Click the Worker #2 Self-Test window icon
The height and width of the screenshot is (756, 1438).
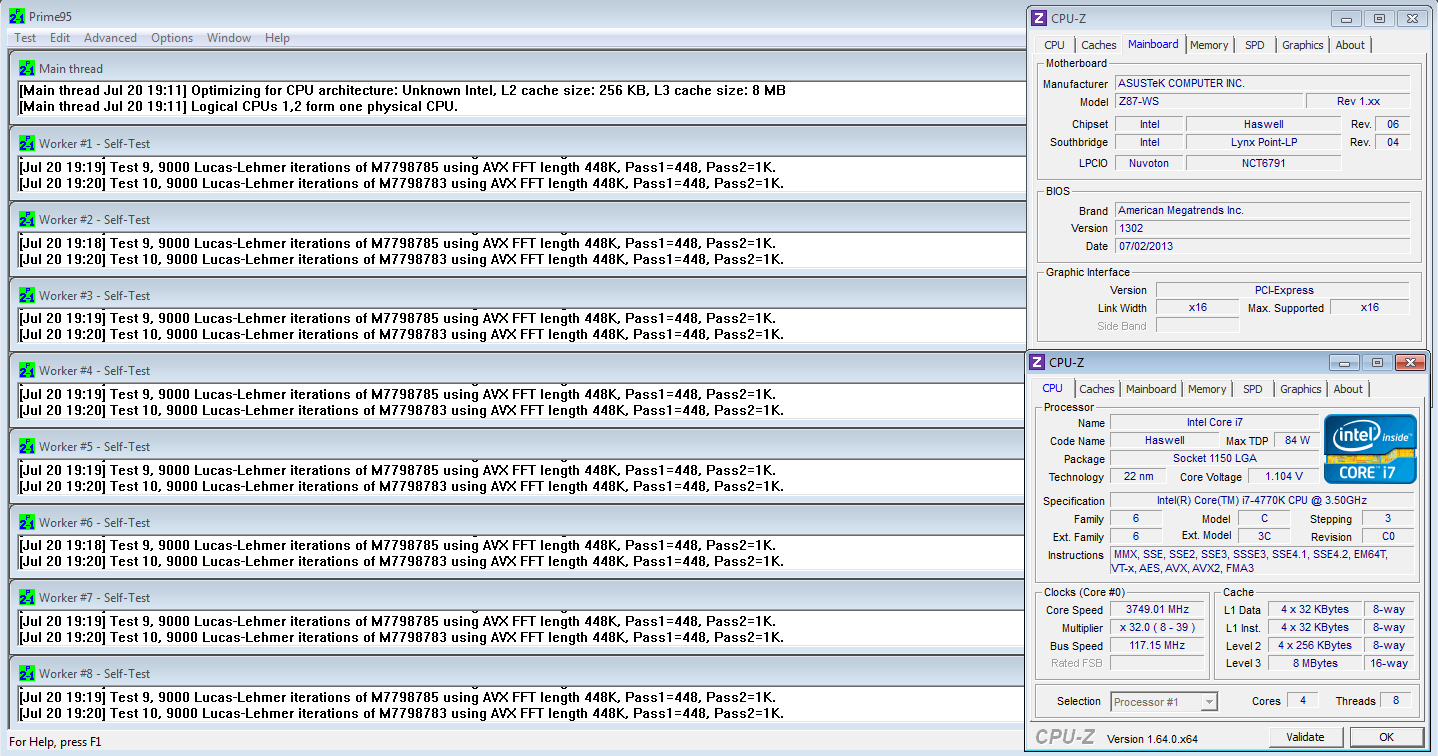(x=27, y=219)
